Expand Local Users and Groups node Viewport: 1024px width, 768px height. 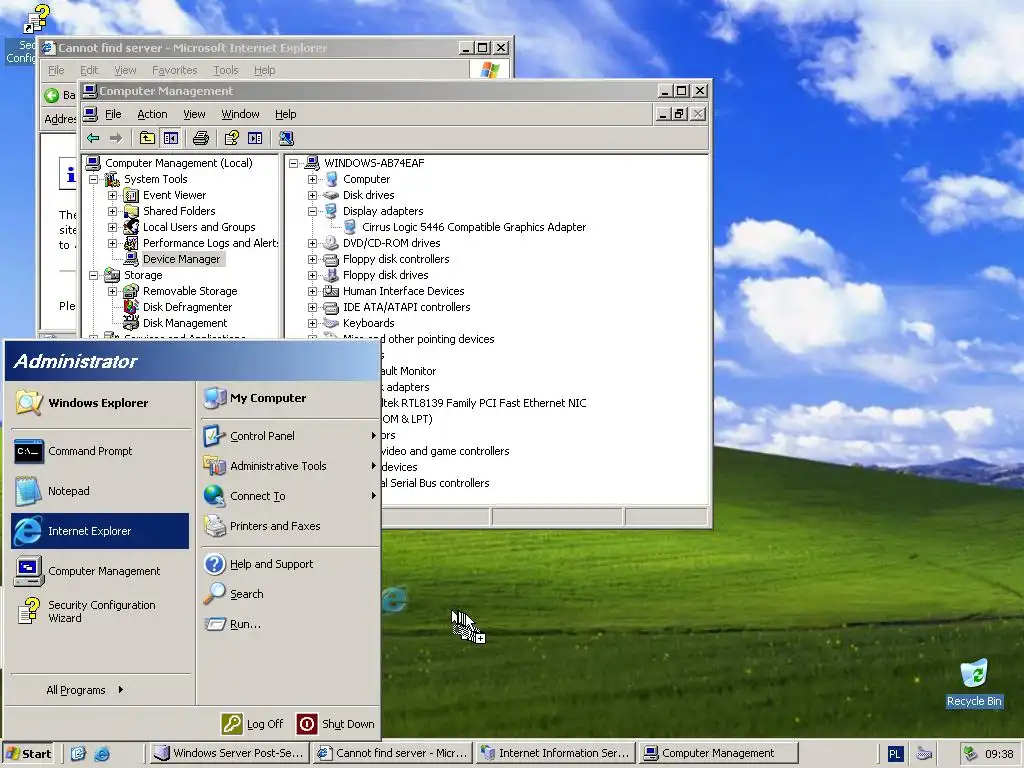[112, 227]
